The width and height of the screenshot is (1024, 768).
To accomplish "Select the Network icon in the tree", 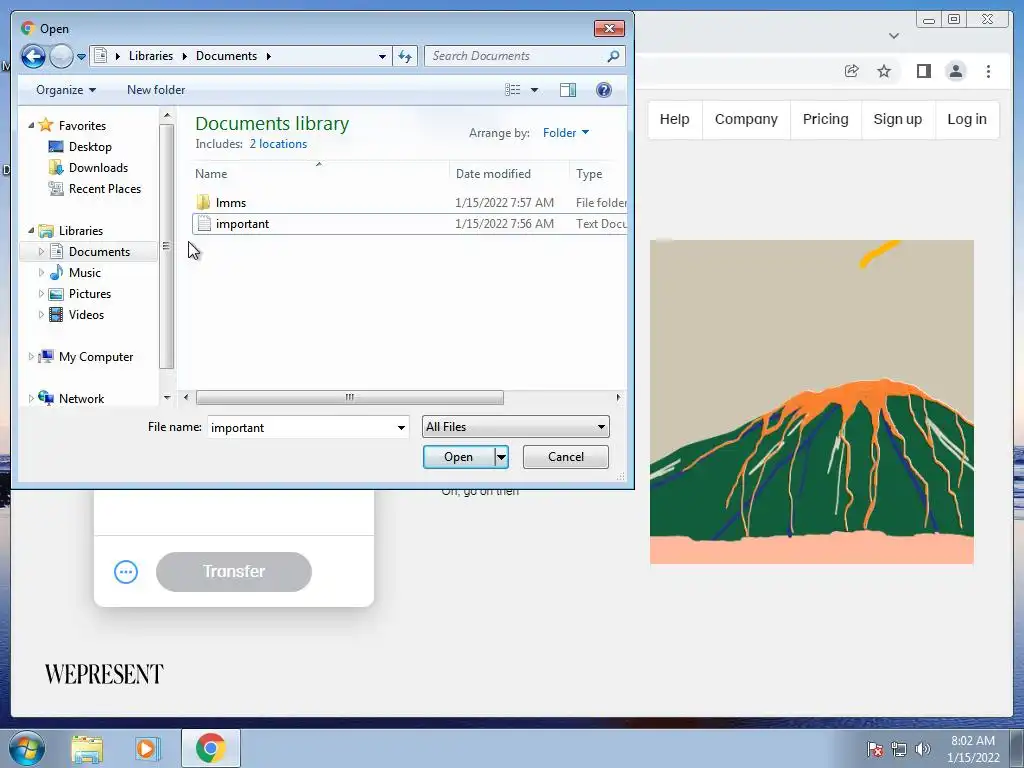I will point(46,397).
